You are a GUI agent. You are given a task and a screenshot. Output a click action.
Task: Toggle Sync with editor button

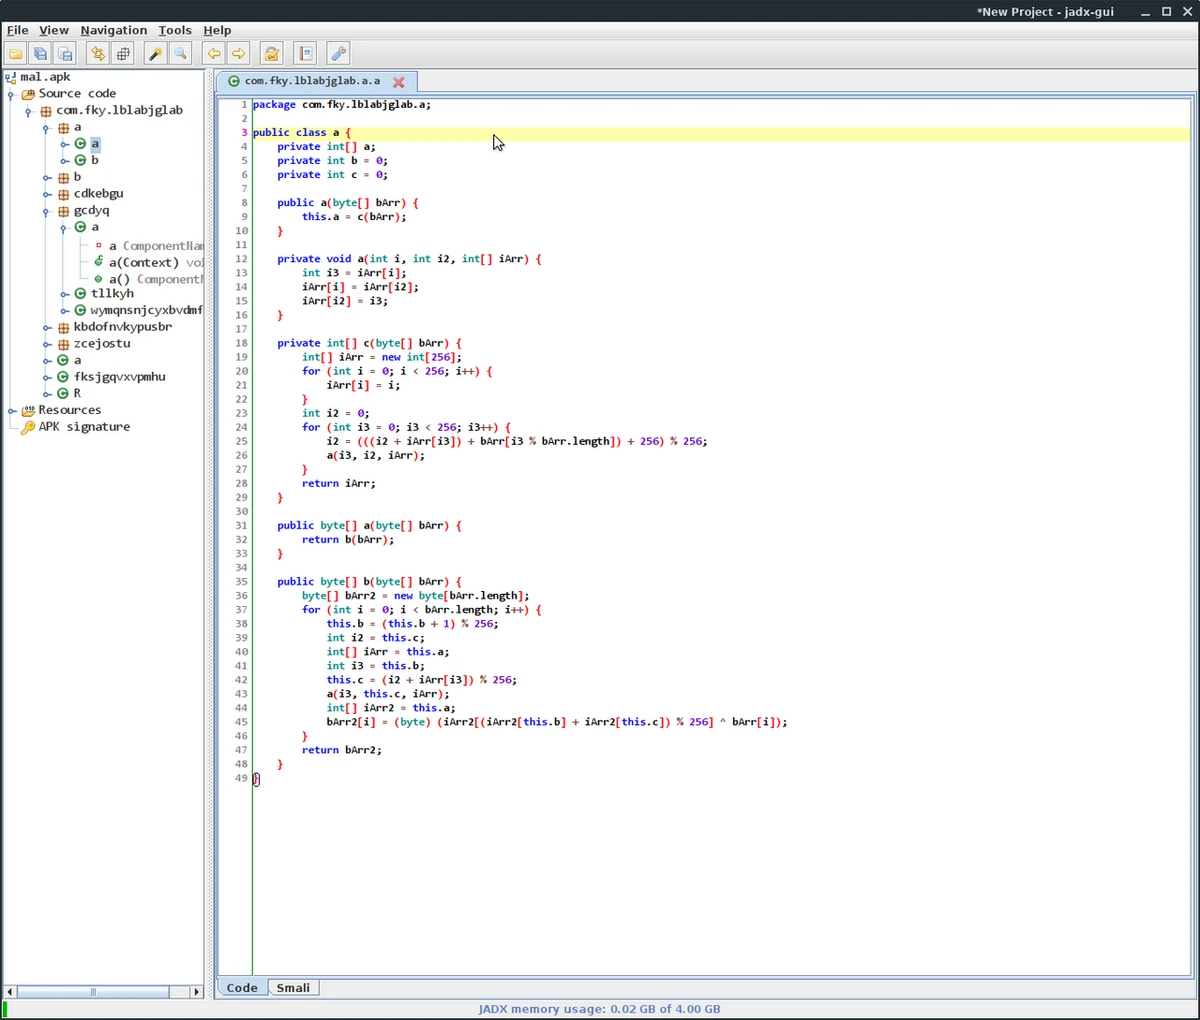click(x=98, y=54)
